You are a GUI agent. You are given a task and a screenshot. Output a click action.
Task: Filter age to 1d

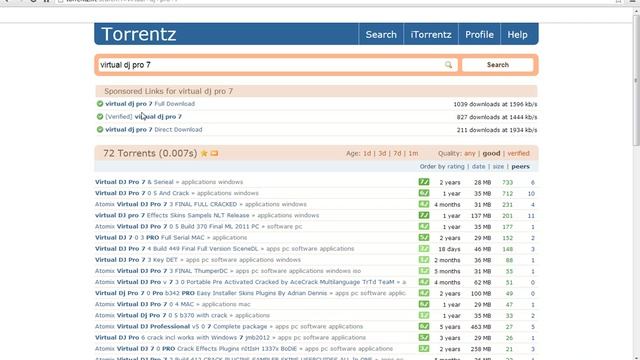(x=367, y=153)
